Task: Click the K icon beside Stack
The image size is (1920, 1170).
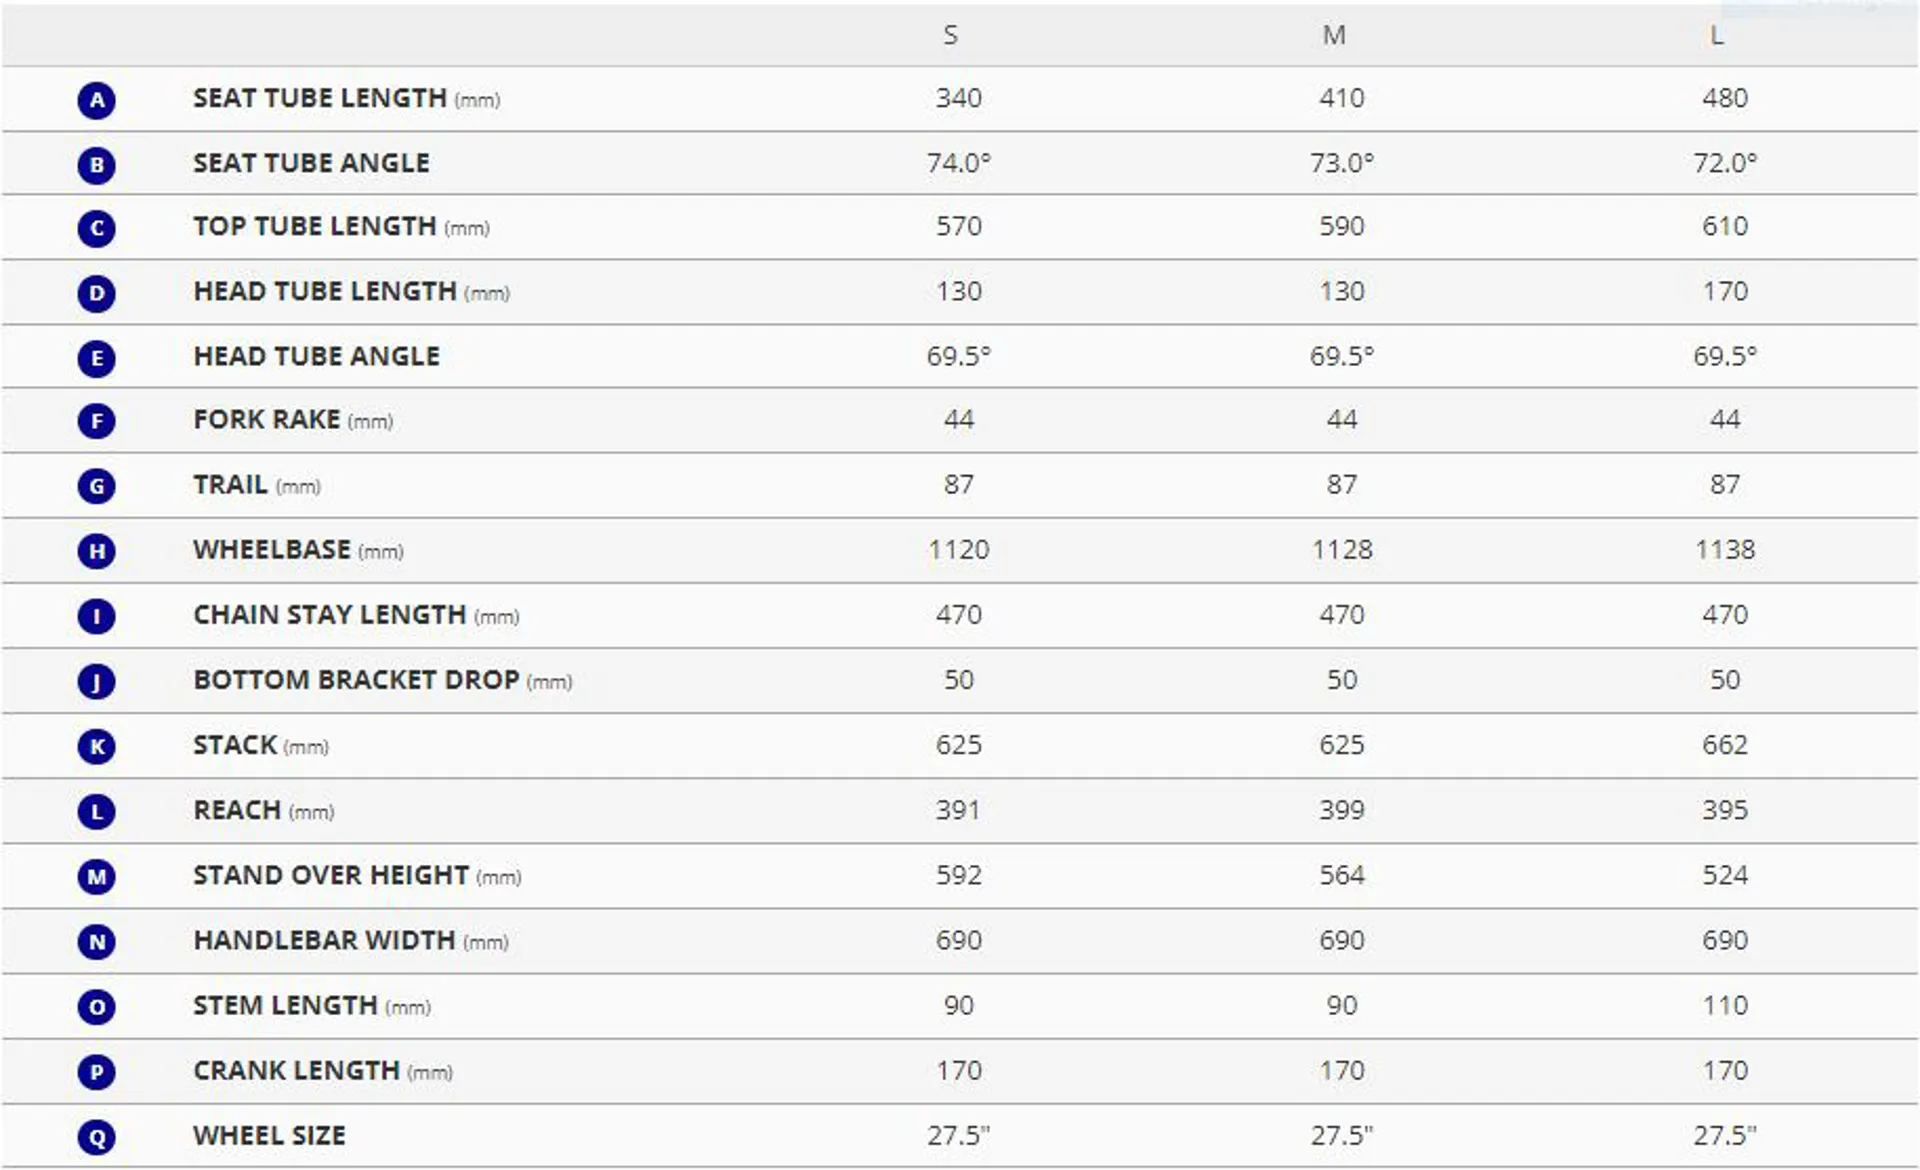Action: pos(96,746)
